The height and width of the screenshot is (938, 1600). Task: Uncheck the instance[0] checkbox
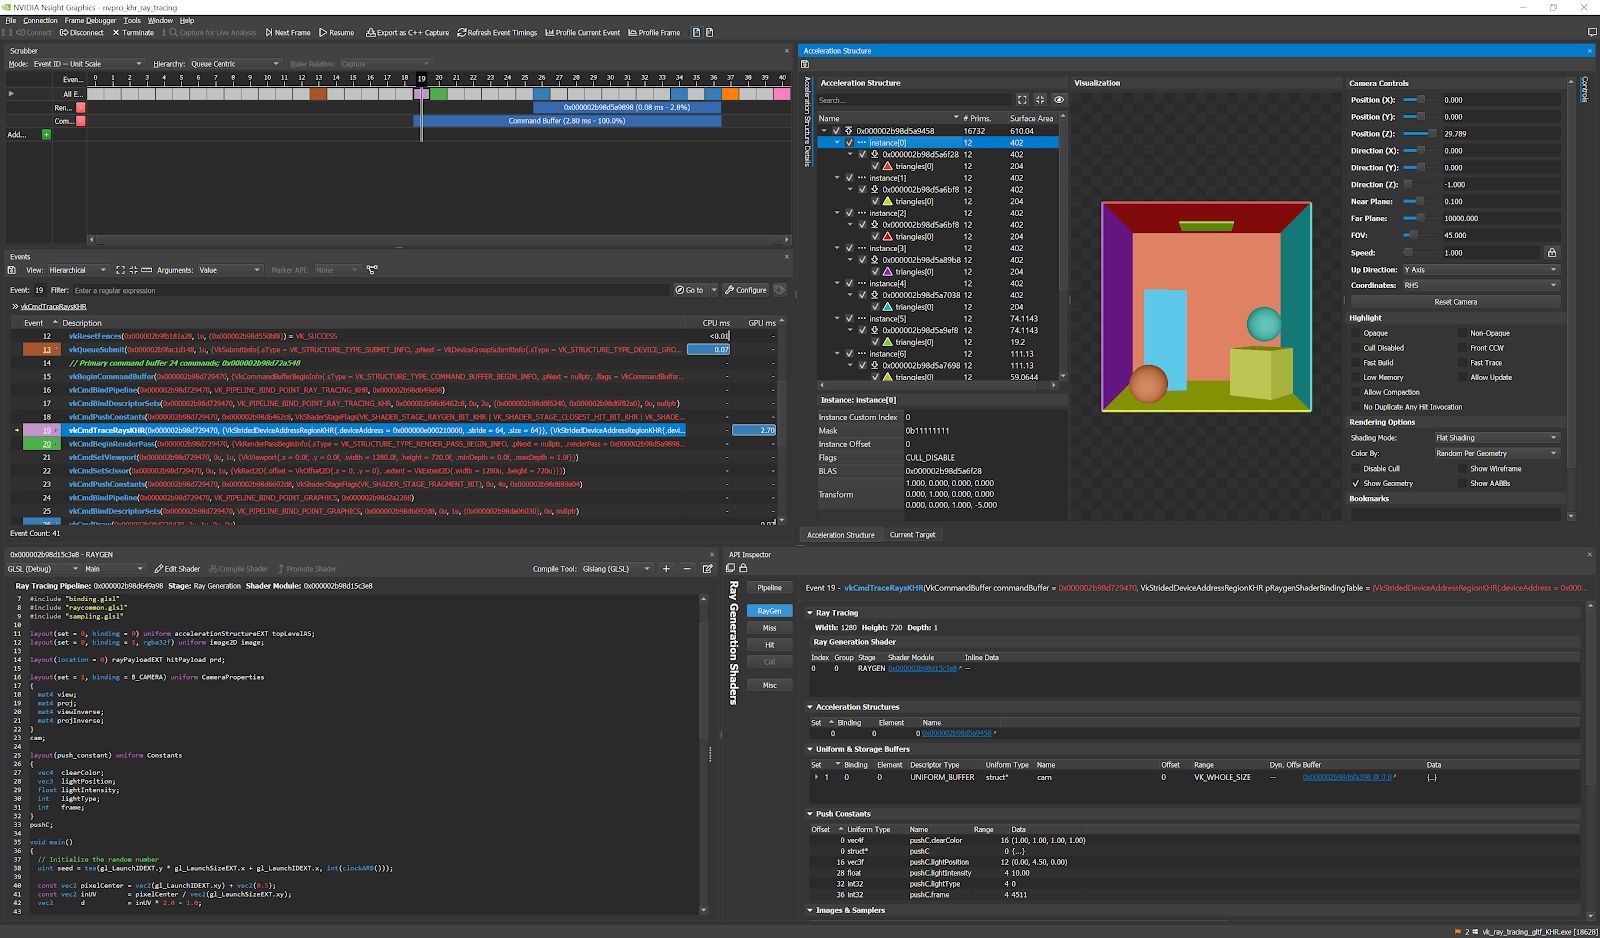(850, 143)
